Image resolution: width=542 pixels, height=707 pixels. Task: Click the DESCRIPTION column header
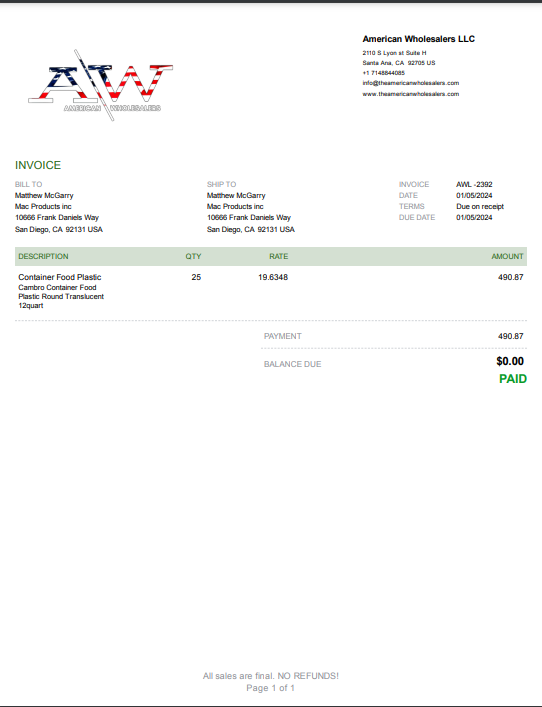click(x=43, y=256)
